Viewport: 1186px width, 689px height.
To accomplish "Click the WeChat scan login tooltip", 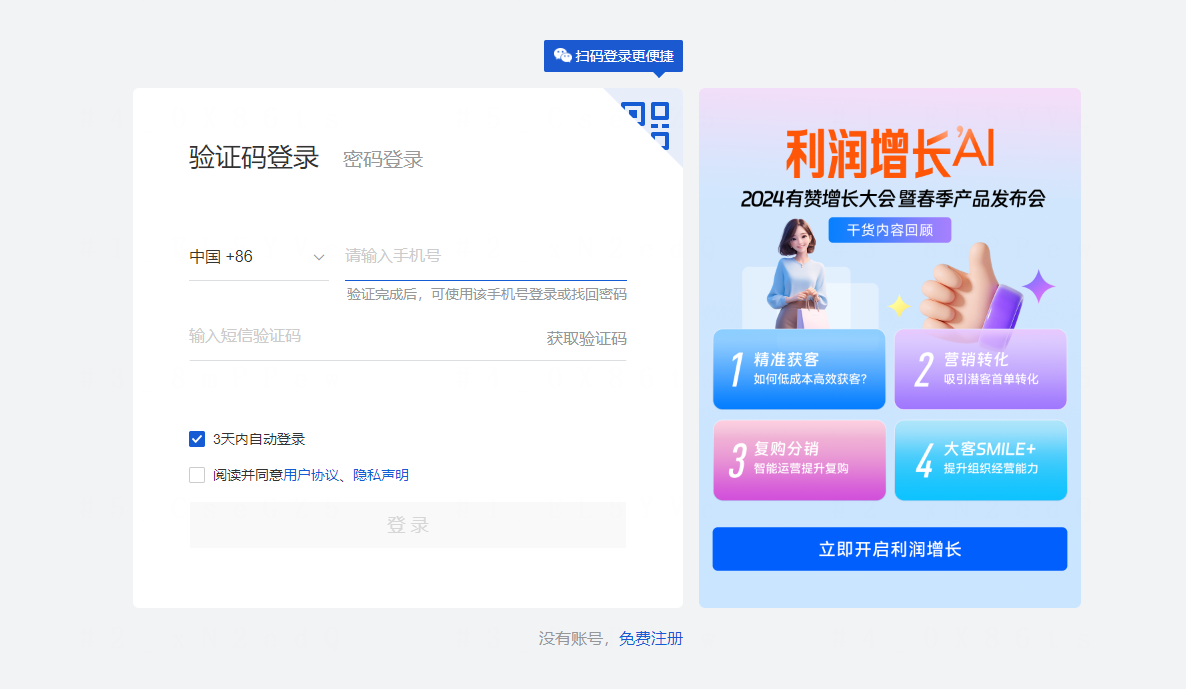I will tap(613, 56).
